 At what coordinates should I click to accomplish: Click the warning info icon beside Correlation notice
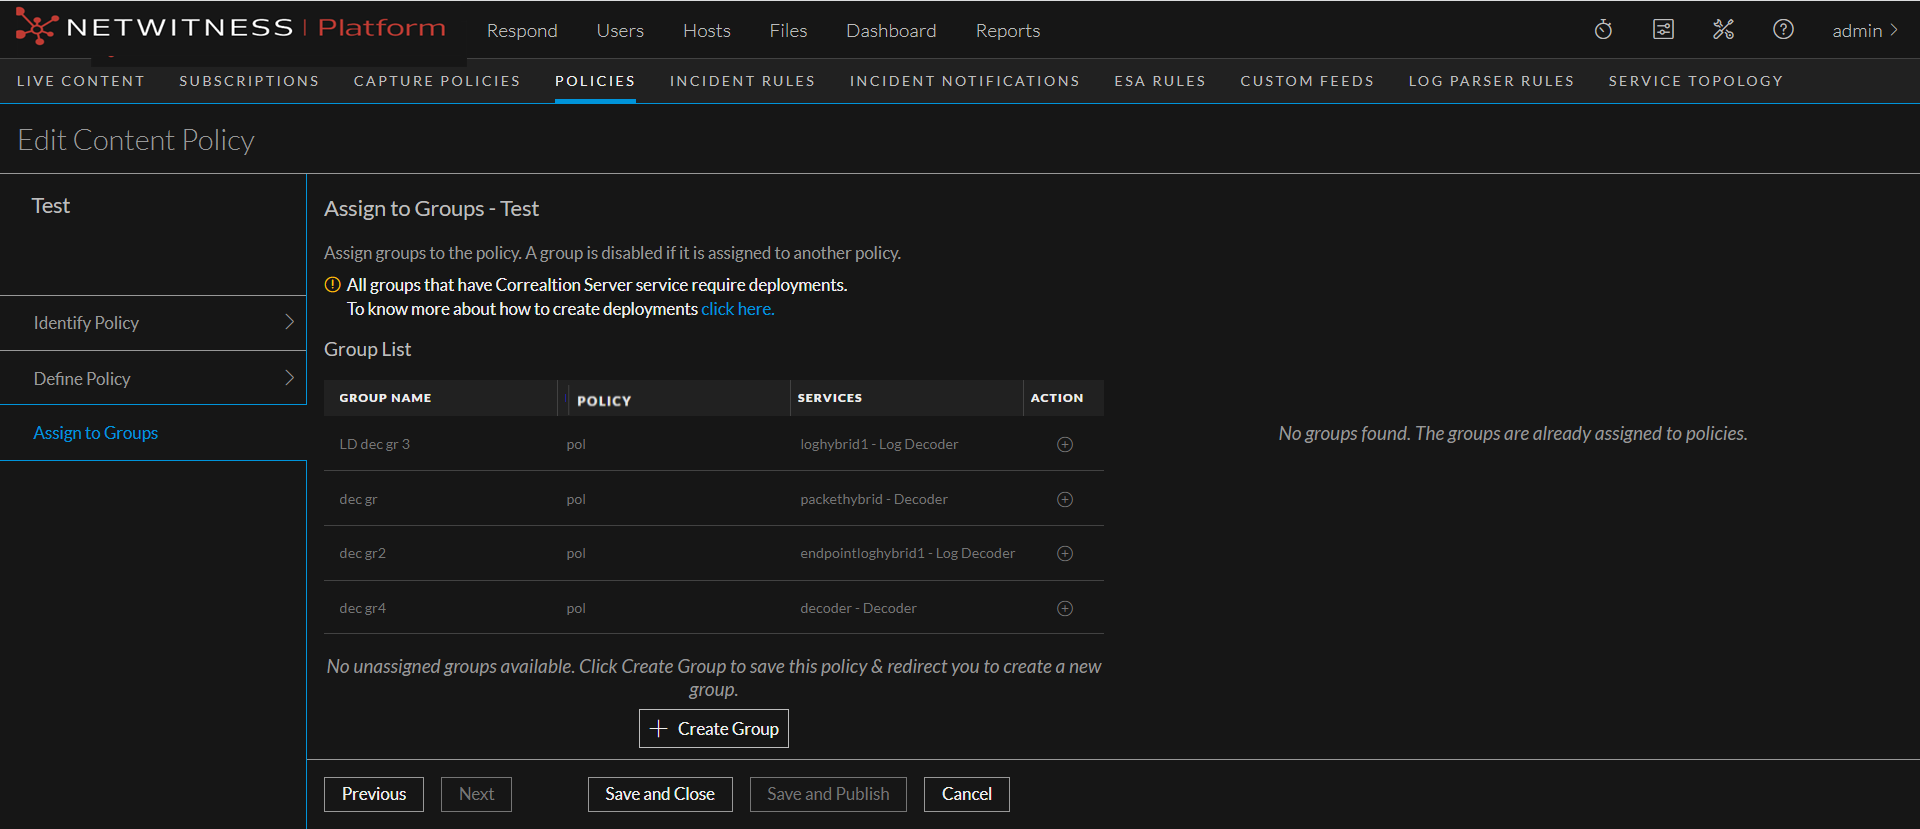tap(333, 285)
